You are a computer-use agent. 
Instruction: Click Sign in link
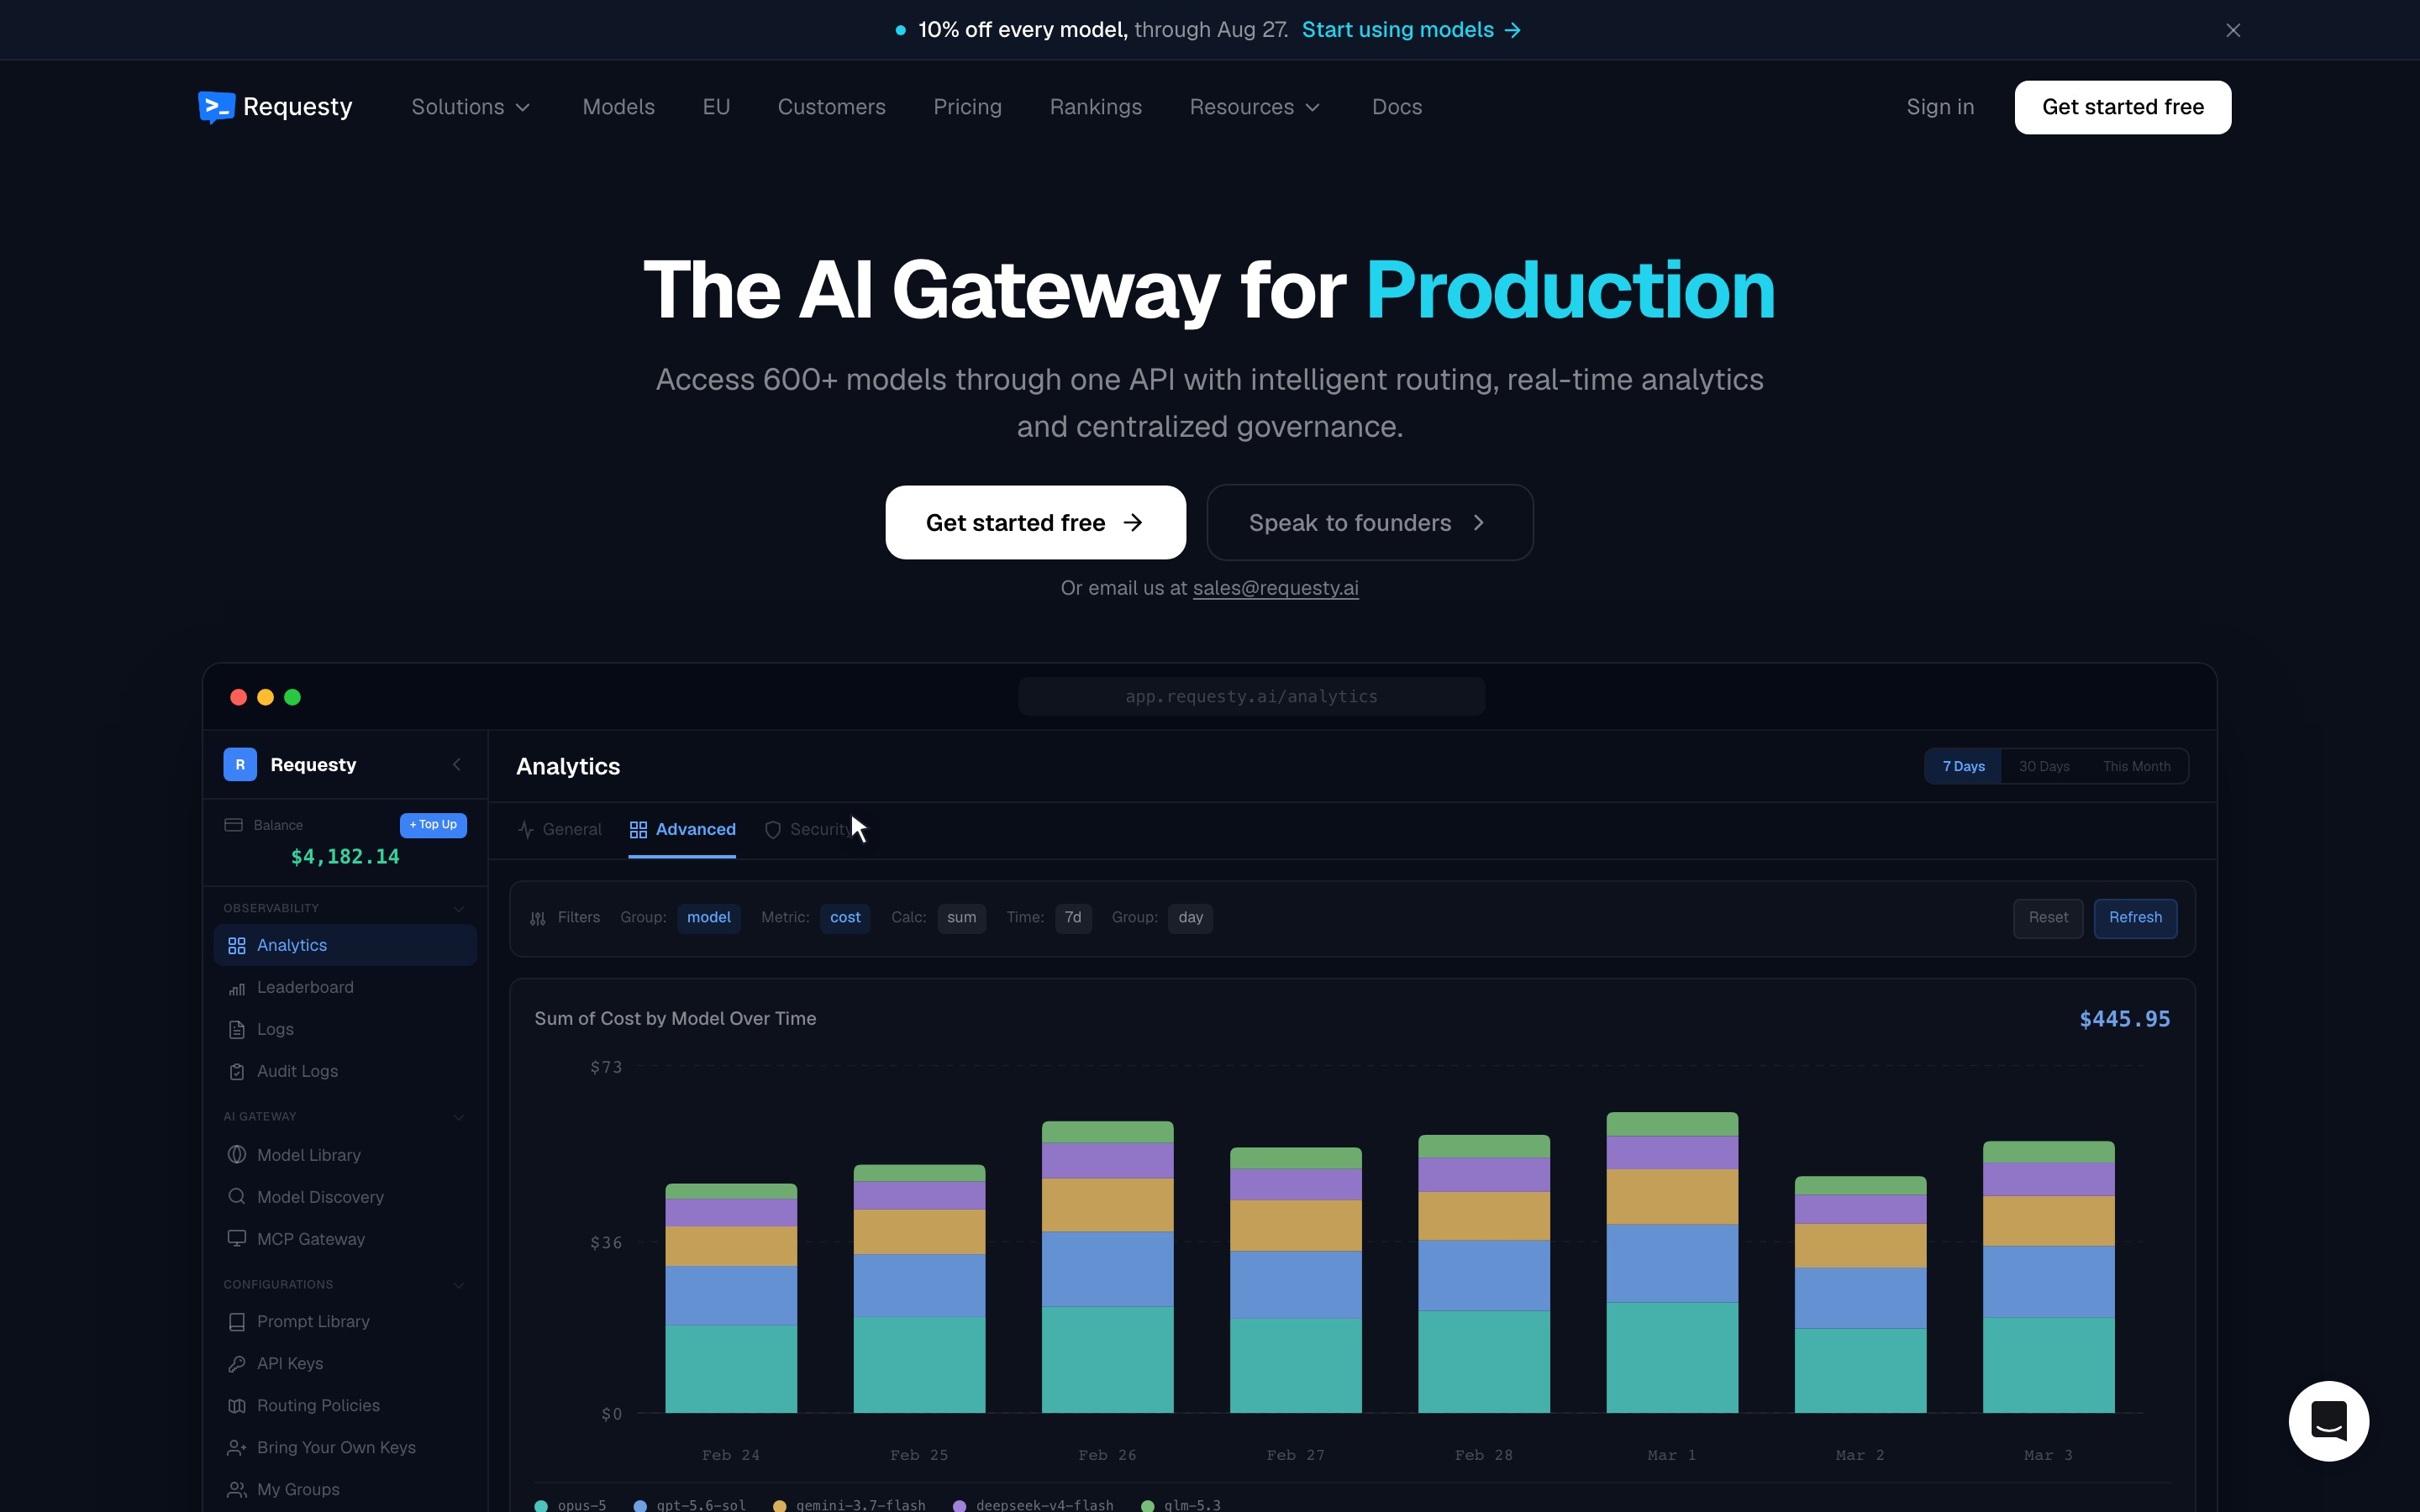coord(1940,107)
